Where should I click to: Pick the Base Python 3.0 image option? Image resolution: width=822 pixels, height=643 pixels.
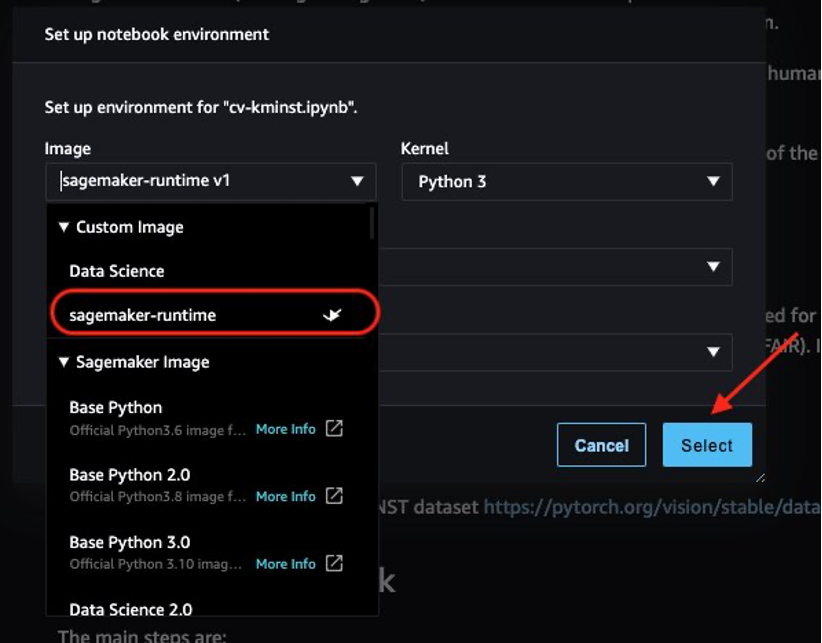129,542
